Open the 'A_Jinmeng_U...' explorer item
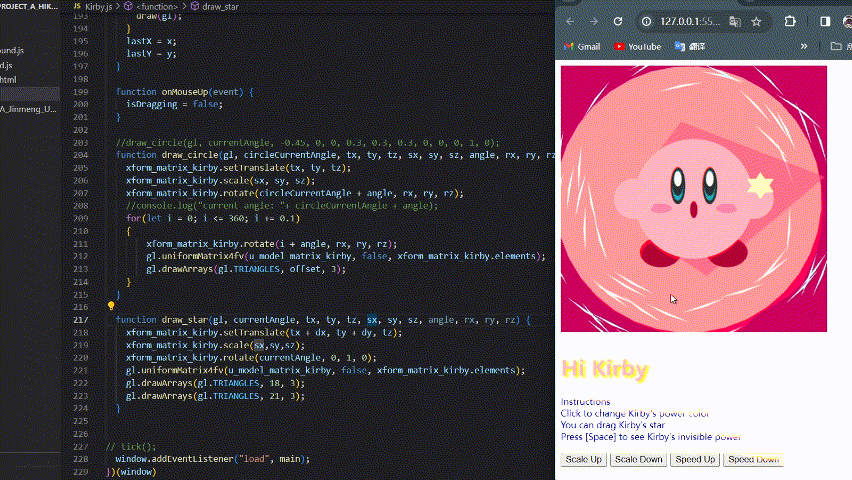This screenshot has width=852, height=480. pyautogui.click(x=30, y=109)
